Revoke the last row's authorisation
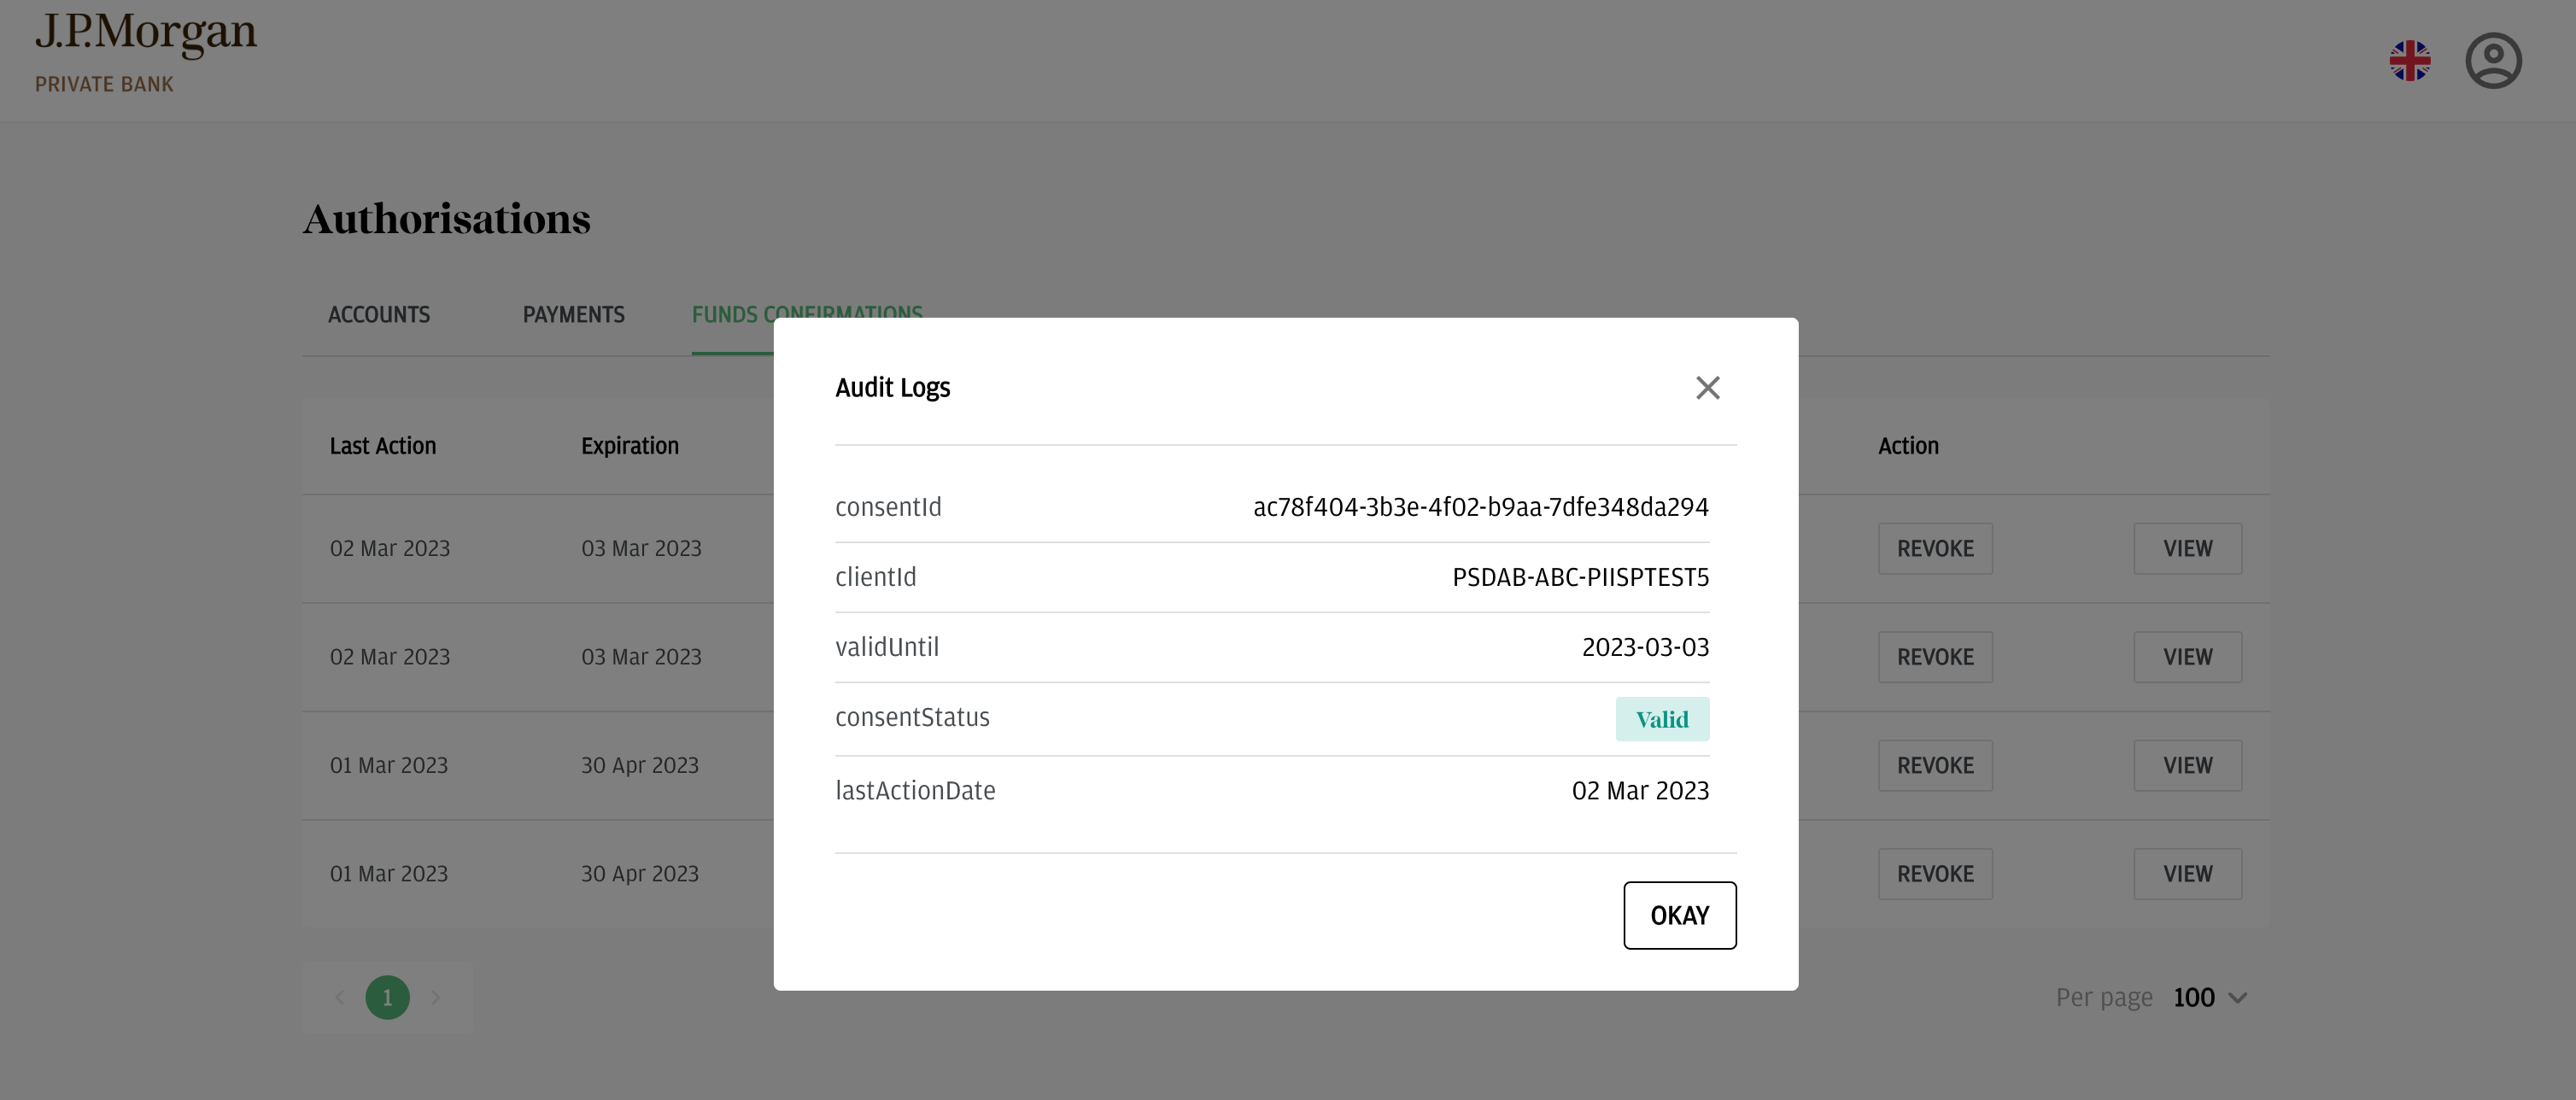The height and width of the screenshot is (1100, 2576). pyautogui.click(x=1935, y=874)
